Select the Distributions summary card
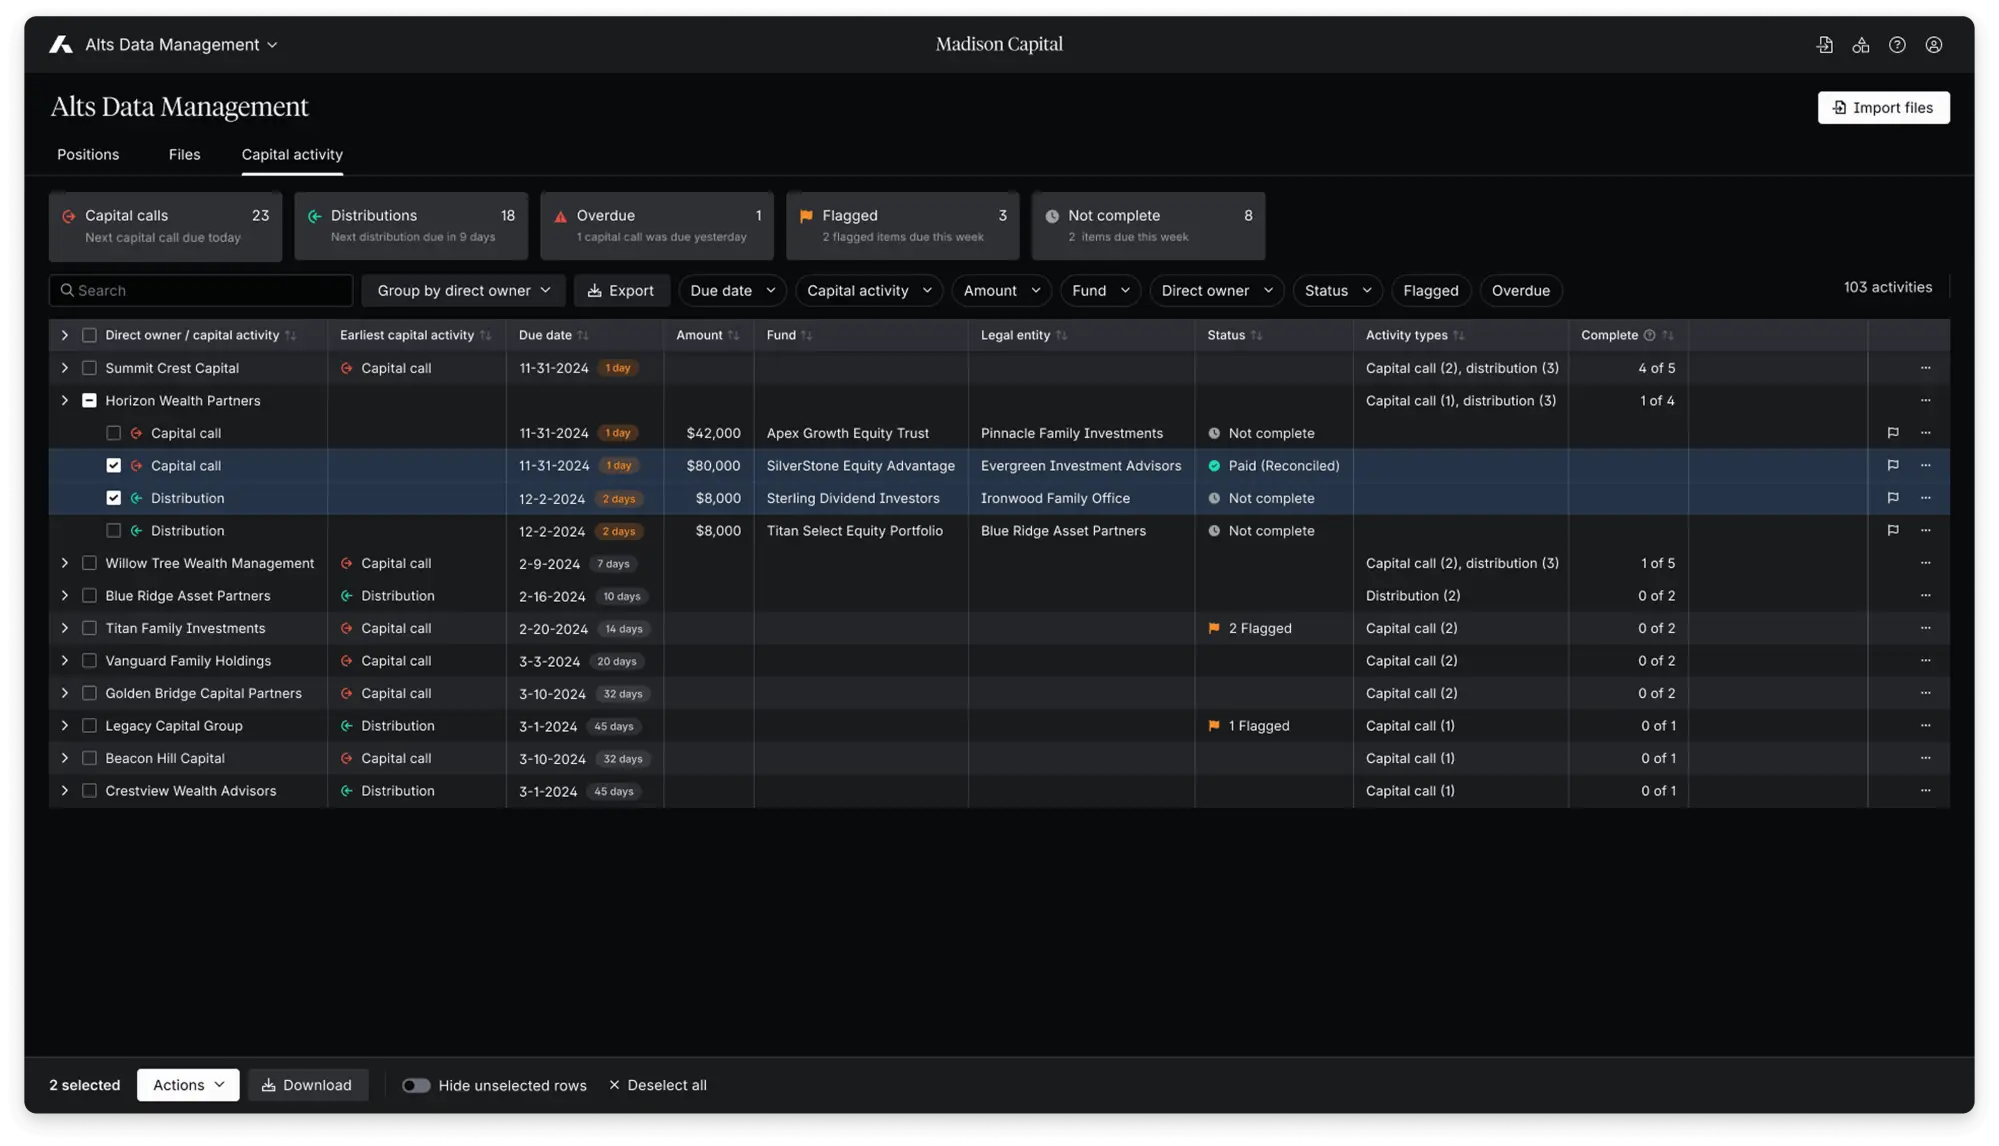Image resolution: width=1999 pixels, height=1146 pixels. pyautogui.click(x=411, y=227)
